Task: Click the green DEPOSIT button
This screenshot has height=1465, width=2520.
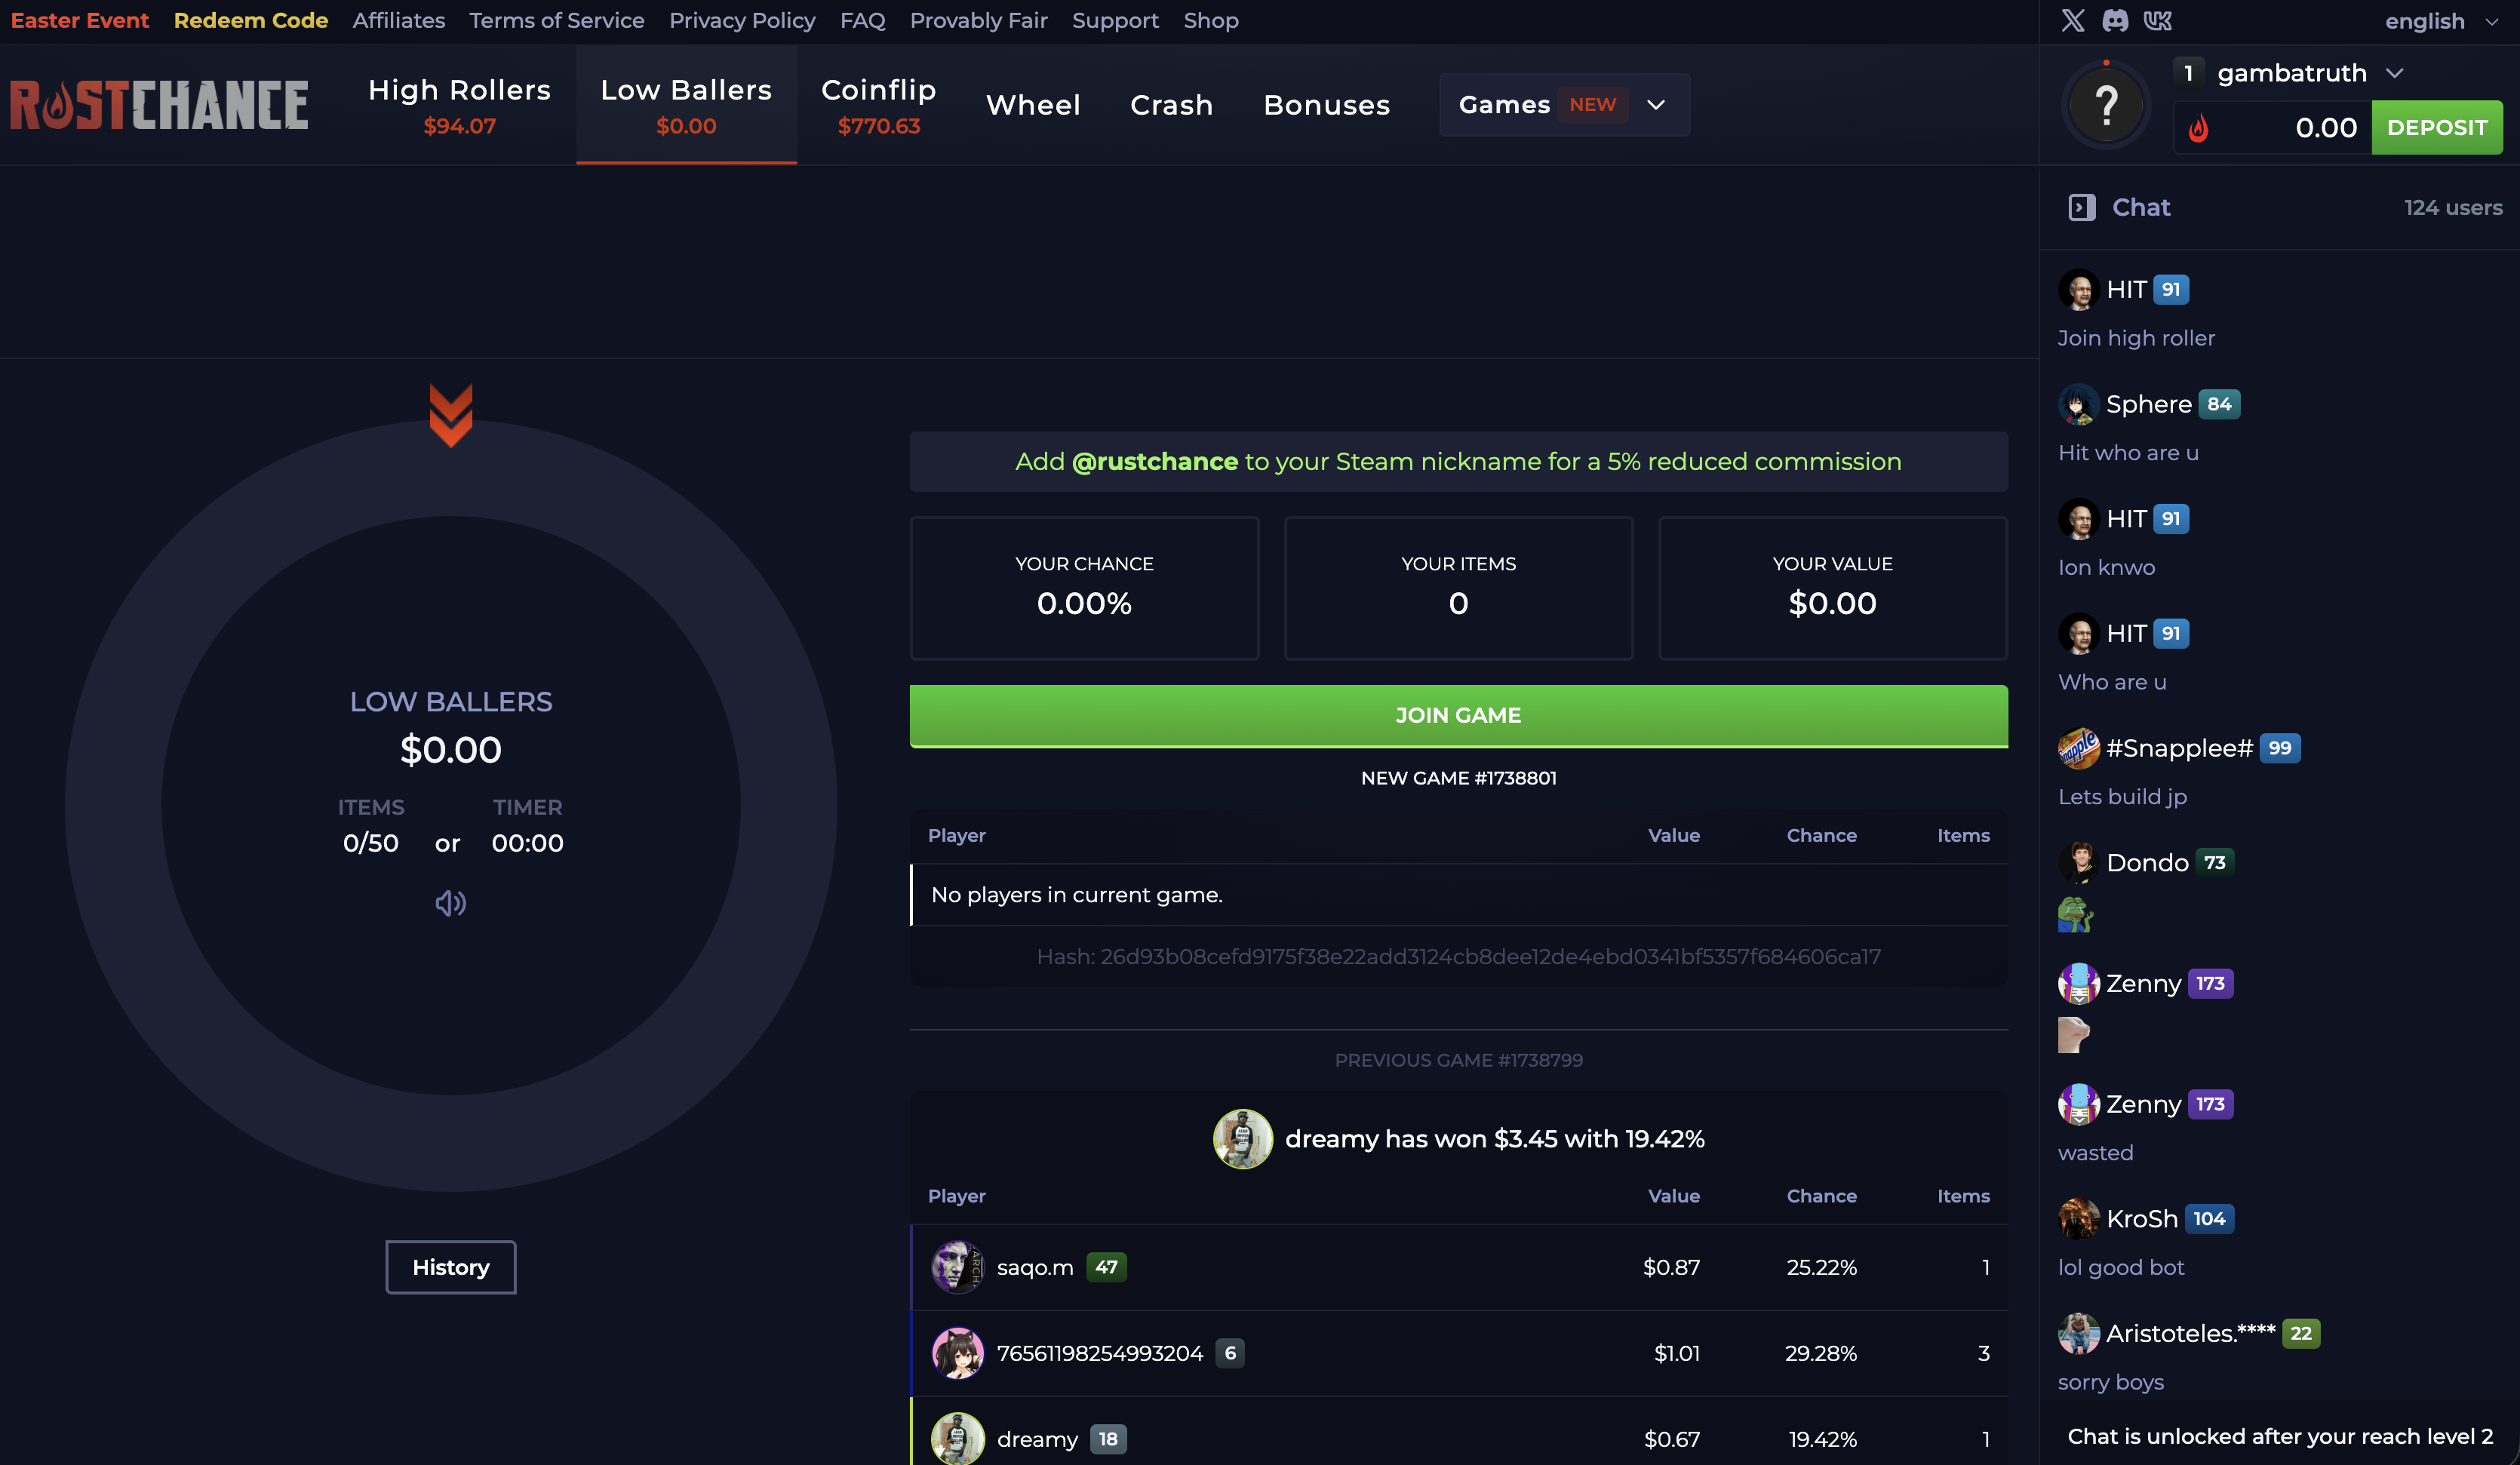Action: (x=2437, y=128)
